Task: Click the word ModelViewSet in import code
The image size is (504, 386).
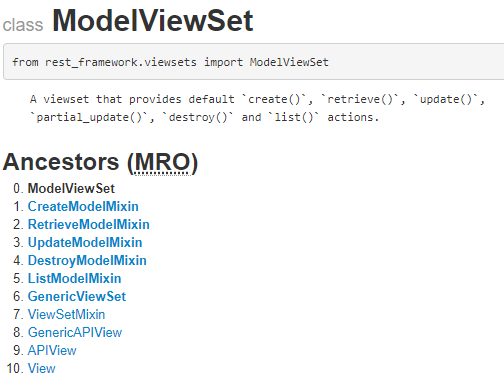Action: [289, 62]
